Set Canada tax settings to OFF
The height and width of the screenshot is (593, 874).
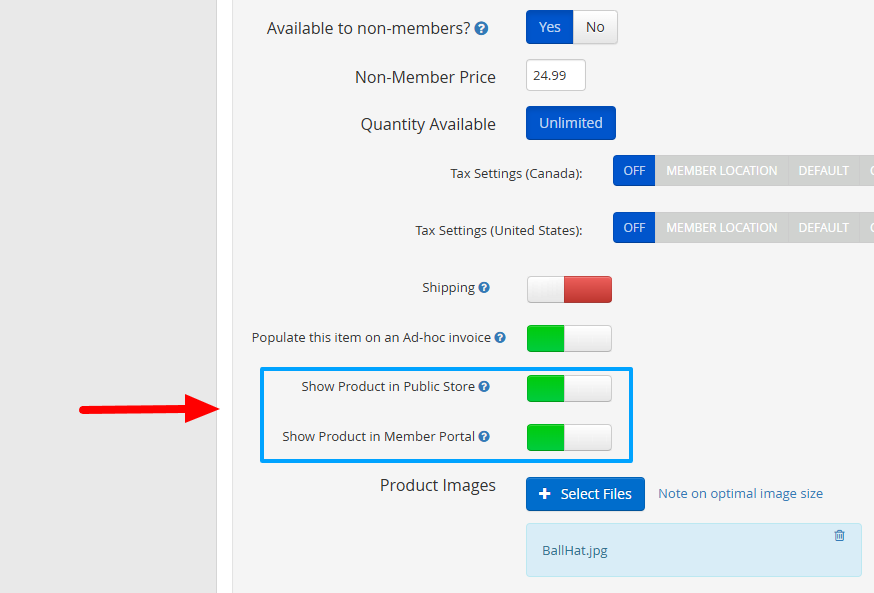tap(634, 171)
